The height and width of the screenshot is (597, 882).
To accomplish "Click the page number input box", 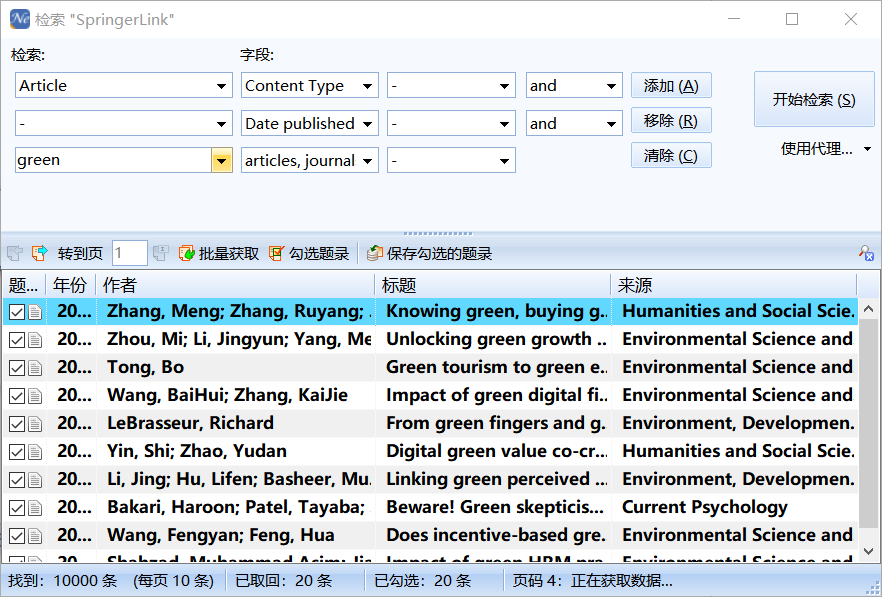I will click(129, 253).
